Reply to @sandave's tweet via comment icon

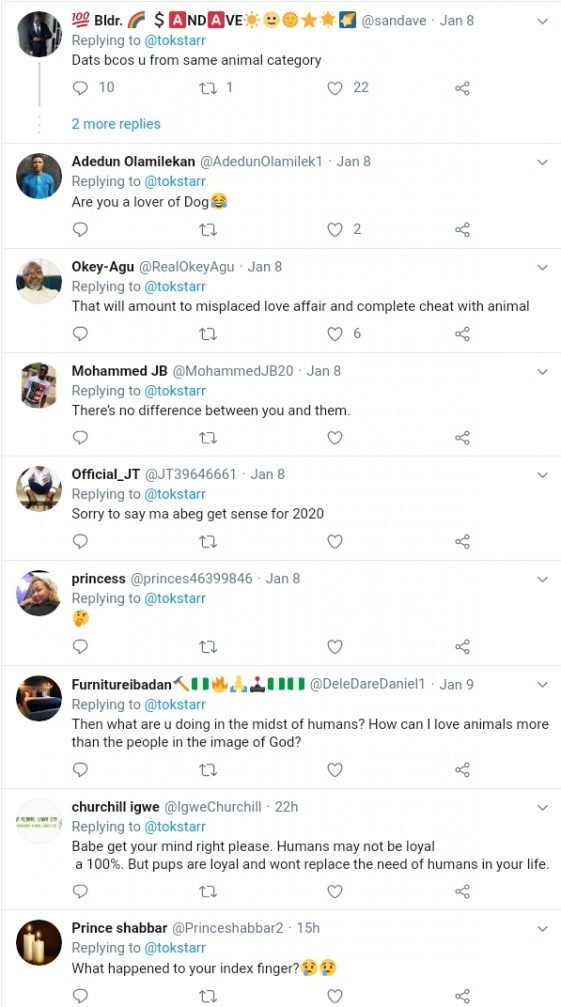pos(80,88)
